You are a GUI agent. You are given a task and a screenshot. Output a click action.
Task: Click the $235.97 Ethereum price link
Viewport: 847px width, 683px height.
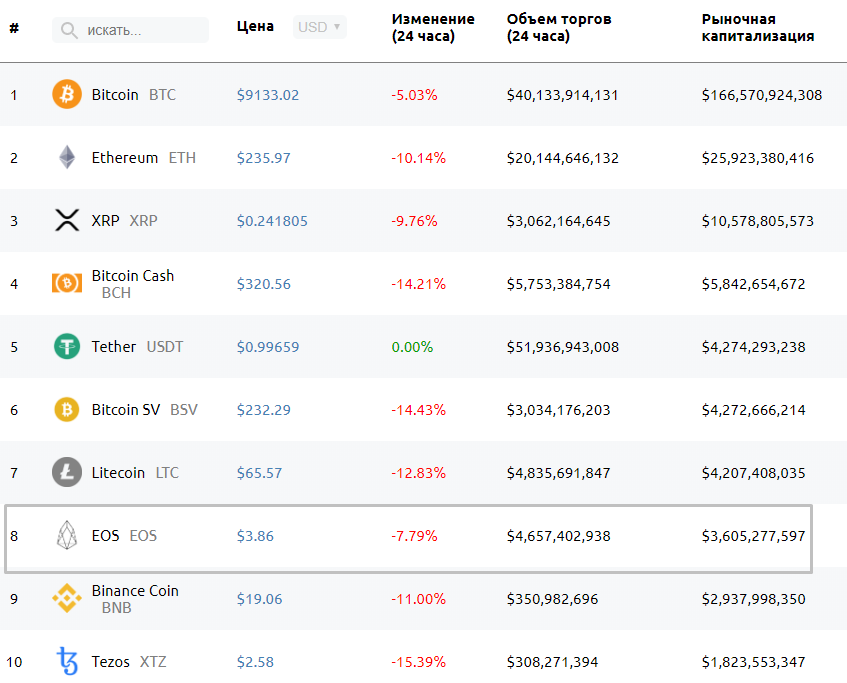point(263,157)
